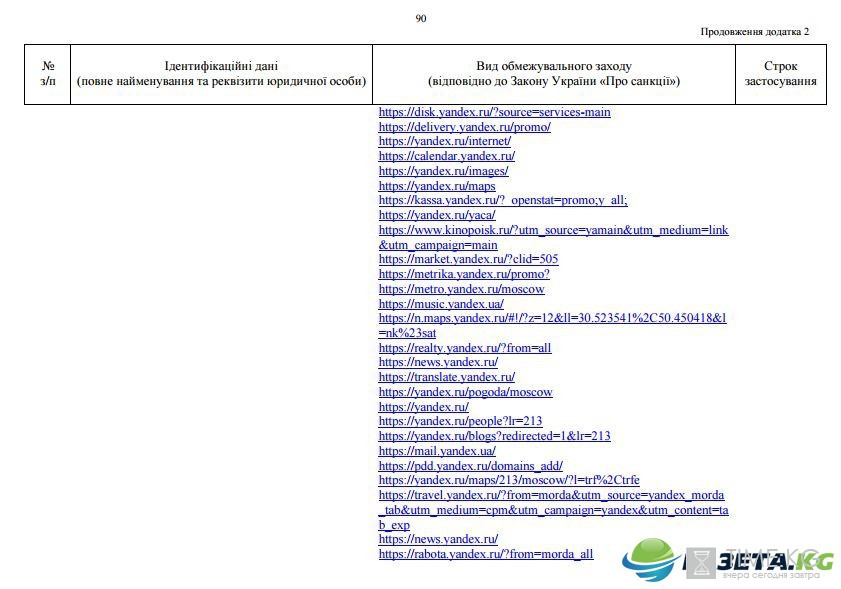Open the music.yandex.ua link
841x589 pixels.
point(441,304)
